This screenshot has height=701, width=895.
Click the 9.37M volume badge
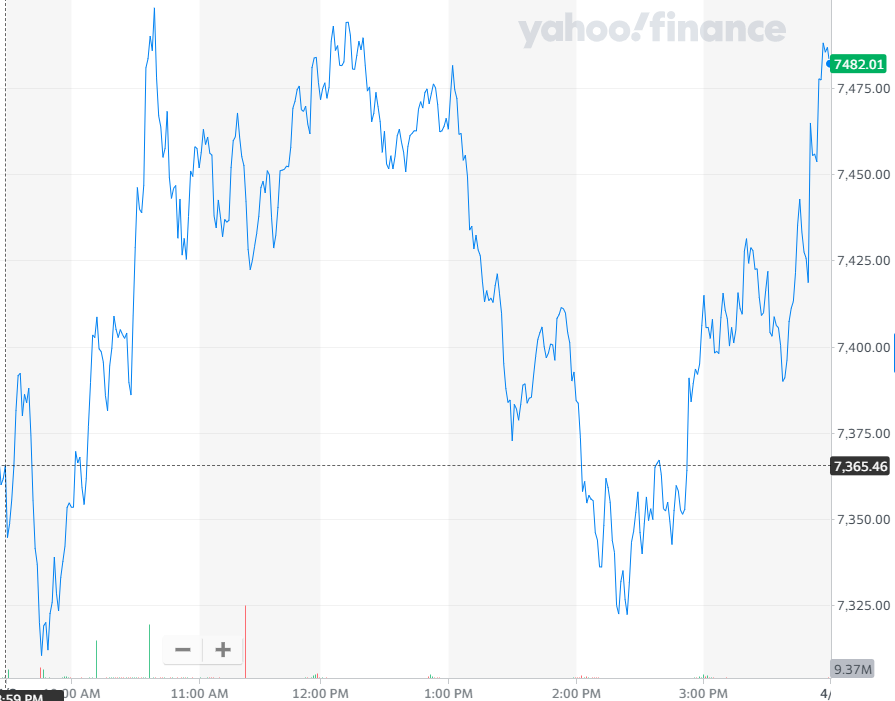pos(853,669)
